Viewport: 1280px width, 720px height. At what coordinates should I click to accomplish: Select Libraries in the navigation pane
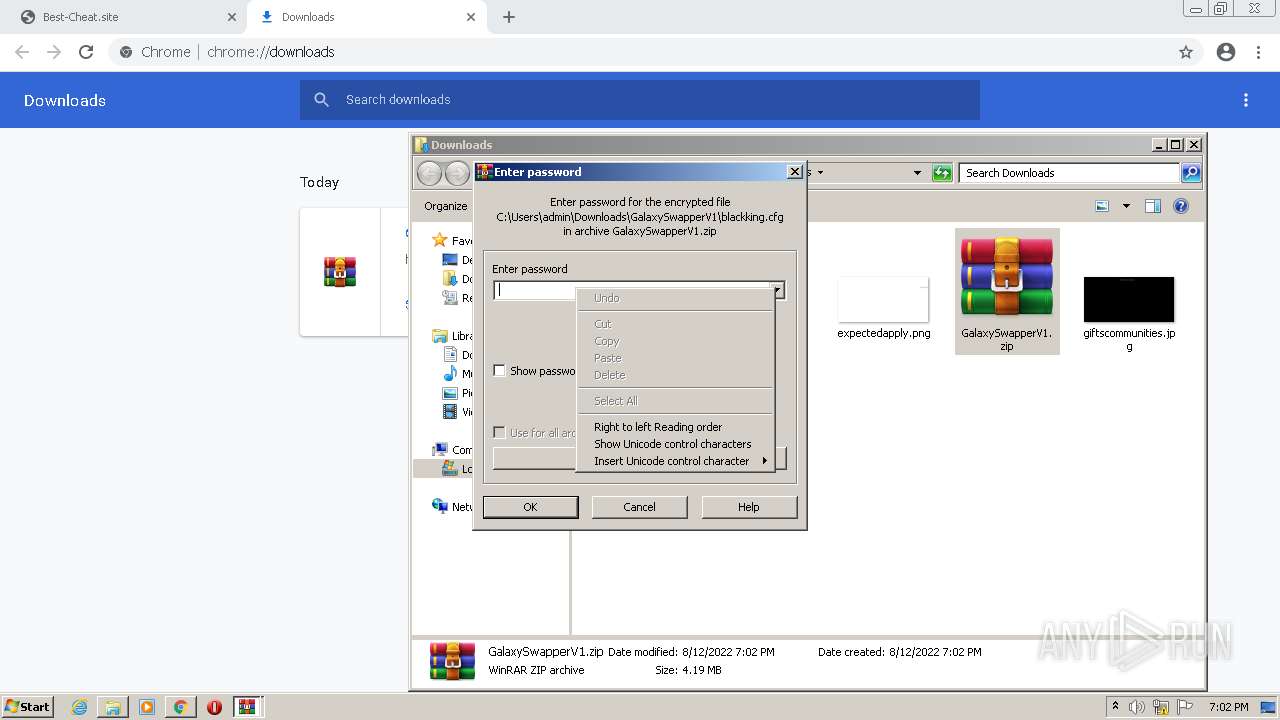click(x=453, y=336)
